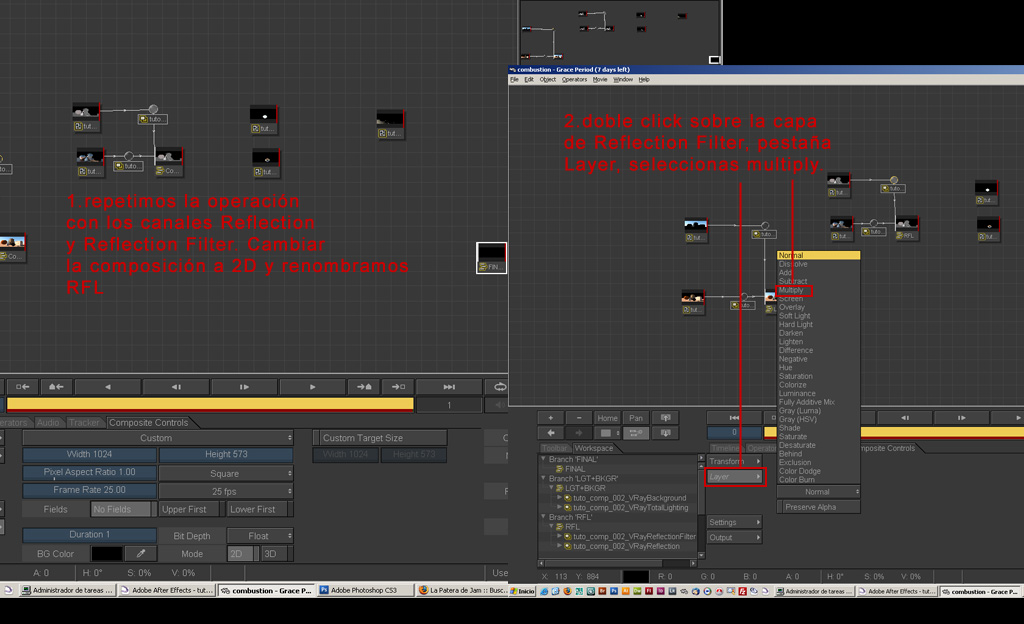Open the Square pixel aspect dropdown
The height and width of the screenshot is (624, 1024).
point(226,473)
